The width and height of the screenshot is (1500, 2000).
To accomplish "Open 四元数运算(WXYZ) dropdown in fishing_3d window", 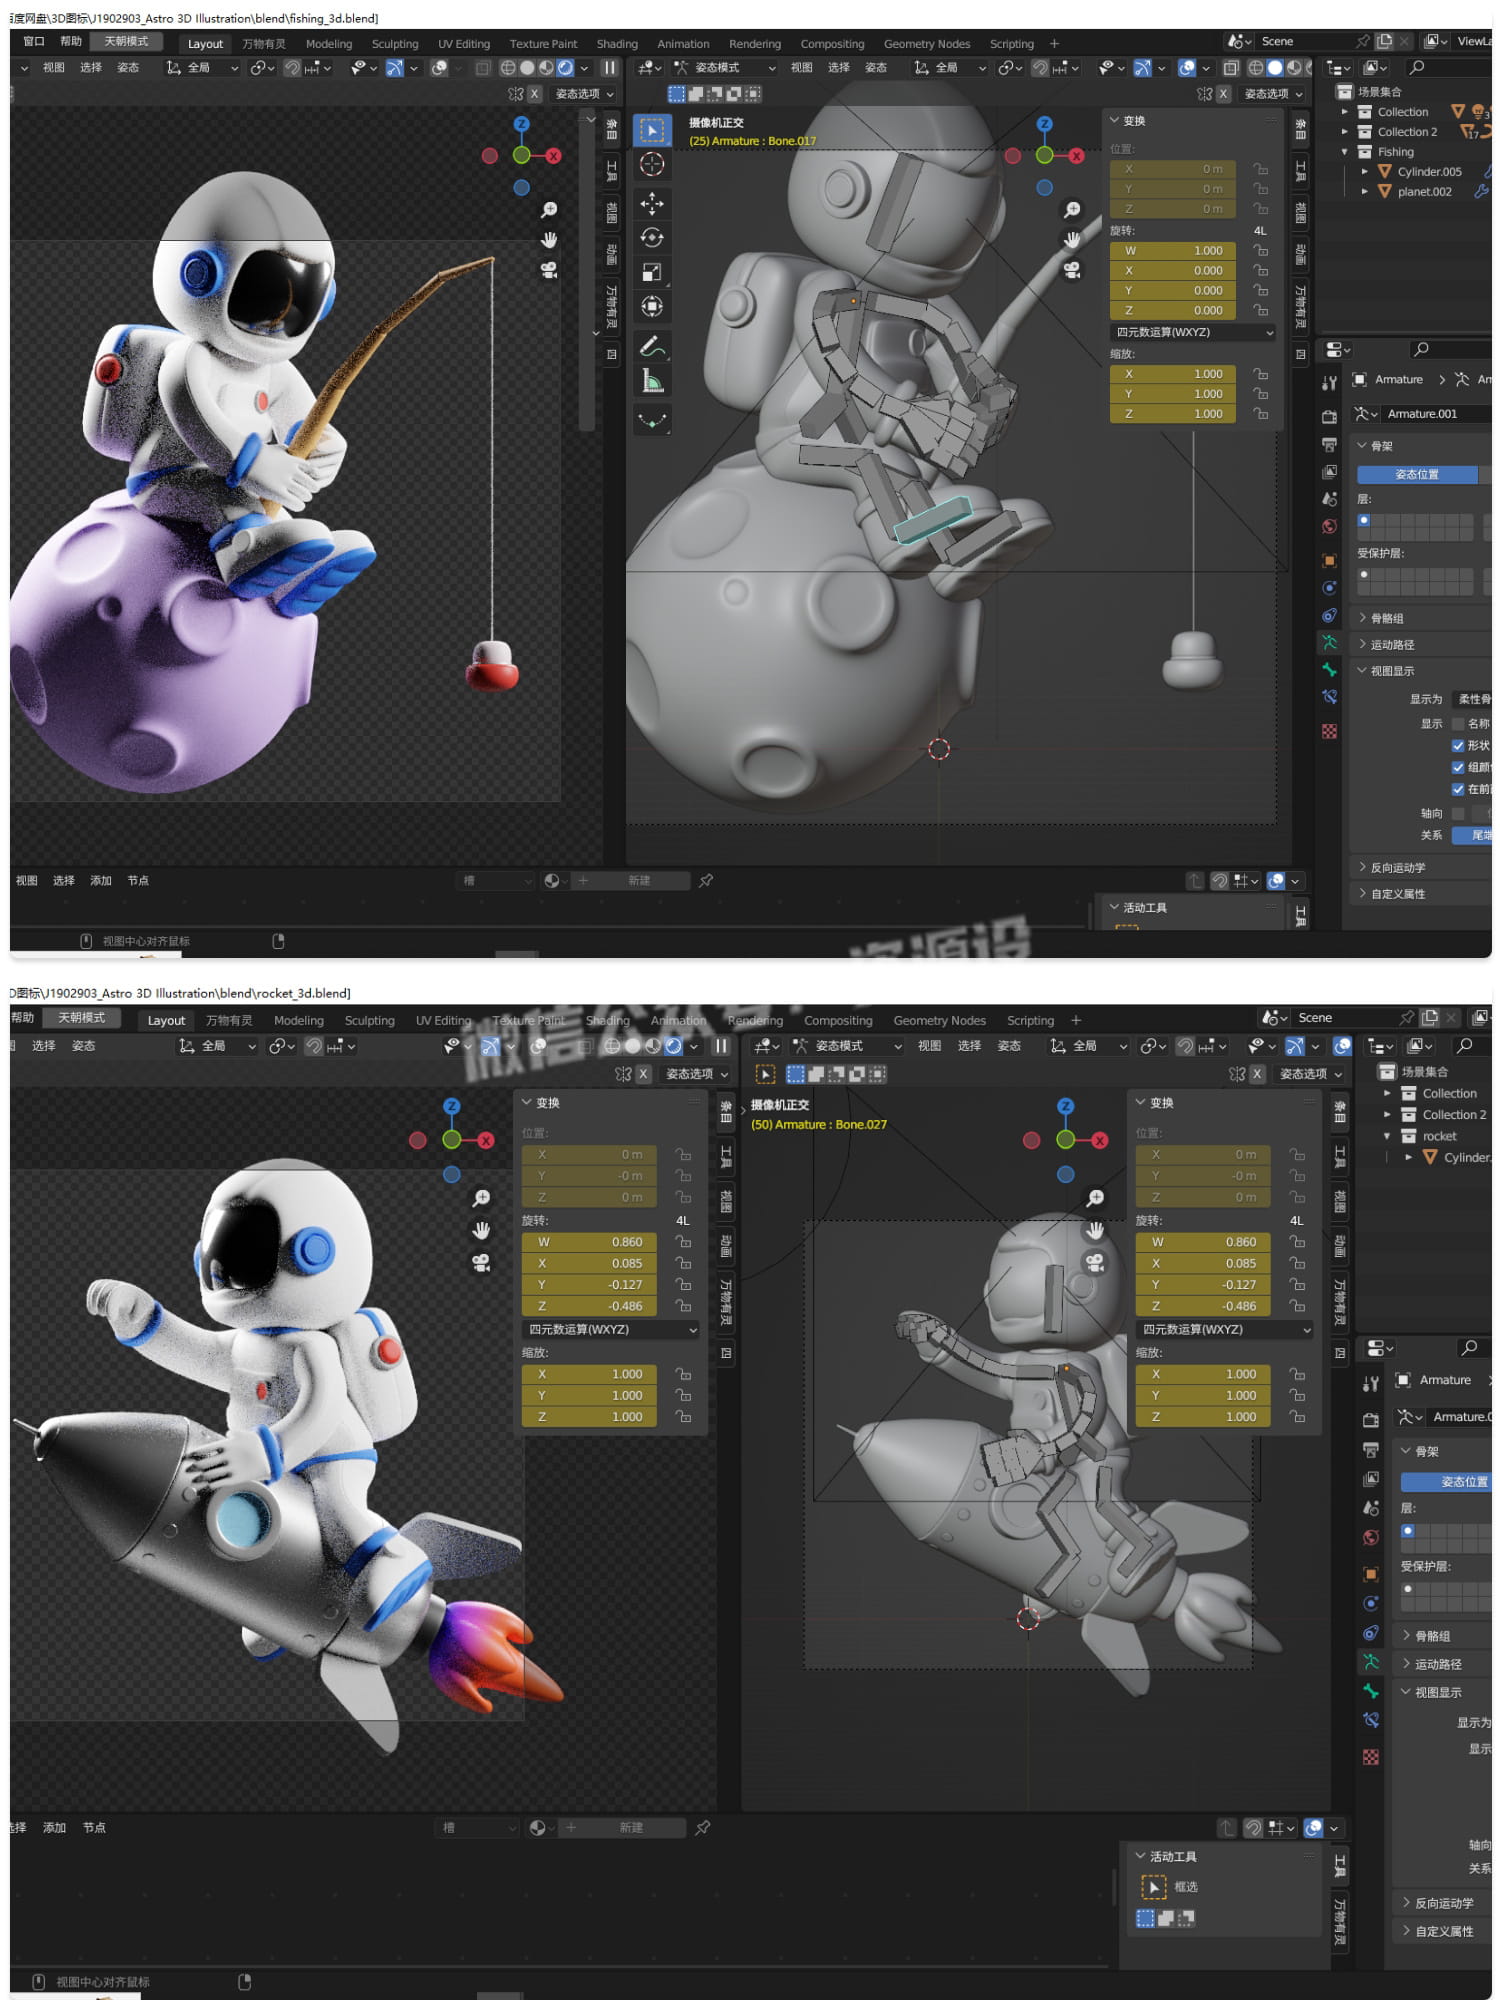I will (x=1193, y=332).
